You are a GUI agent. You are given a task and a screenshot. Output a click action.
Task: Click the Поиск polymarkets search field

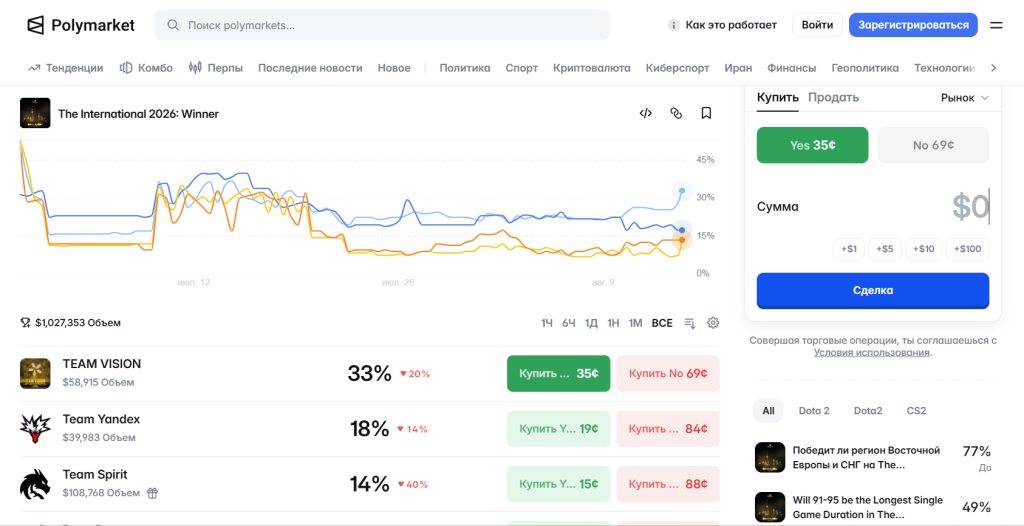click(x=382, y=25)
